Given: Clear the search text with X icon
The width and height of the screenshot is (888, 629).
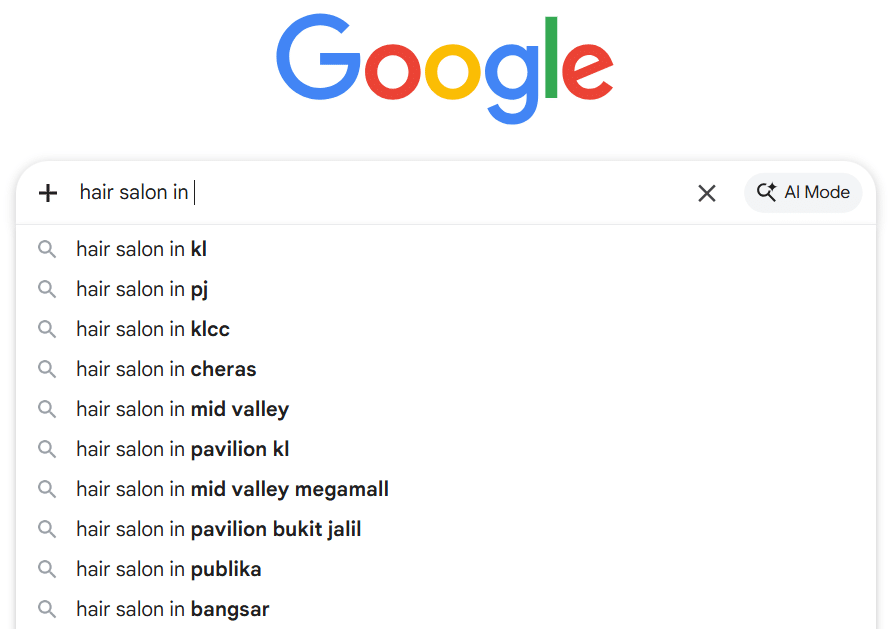Looking at the screenshot, I should coord(706,193).
